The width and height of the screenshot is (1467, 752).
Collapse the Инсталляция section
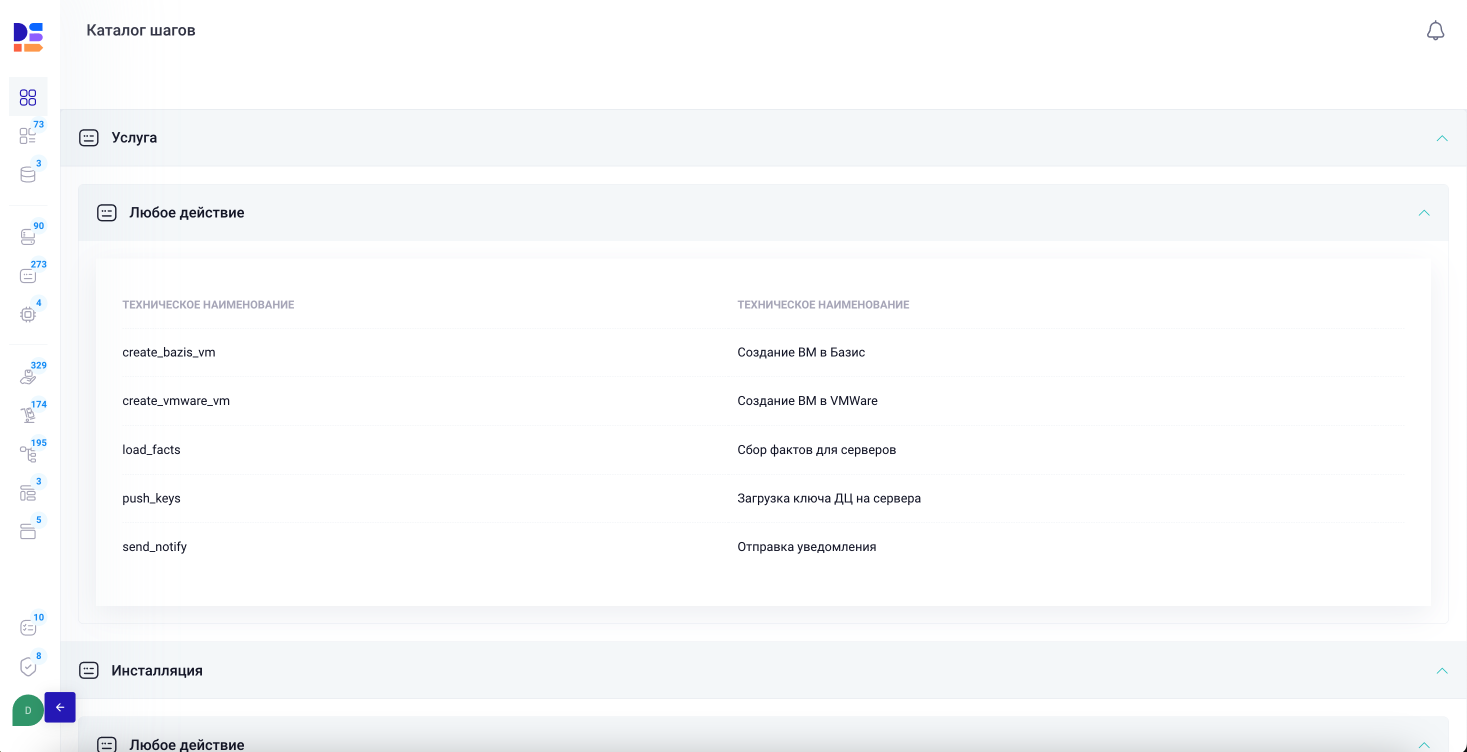(1441, 671)
